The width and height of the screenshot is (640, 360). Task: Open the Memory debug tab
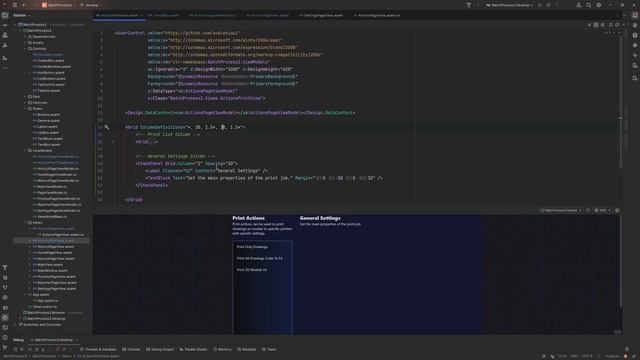pos(222,349)
